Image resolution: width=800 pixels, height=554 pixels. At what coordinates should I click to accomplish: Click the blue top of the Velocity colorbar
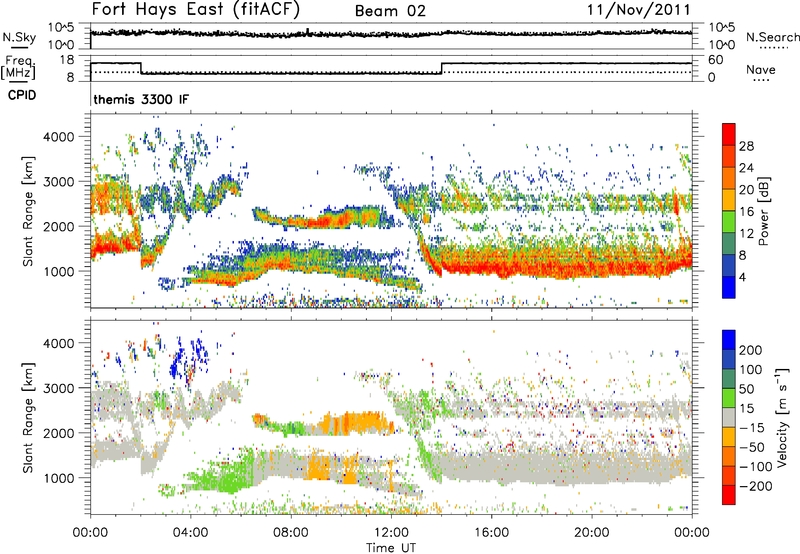coord(729,339)
